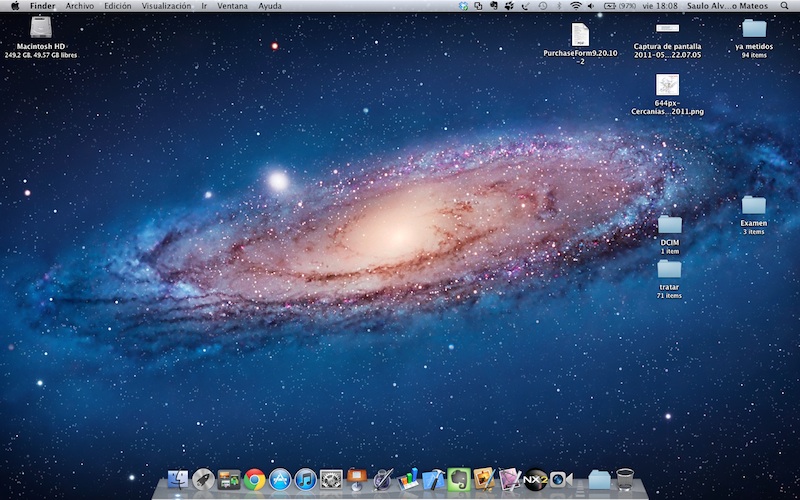The image size is (800, 500).
Task: Launch Google Chrome from the Dock
Action: point(255,480)
